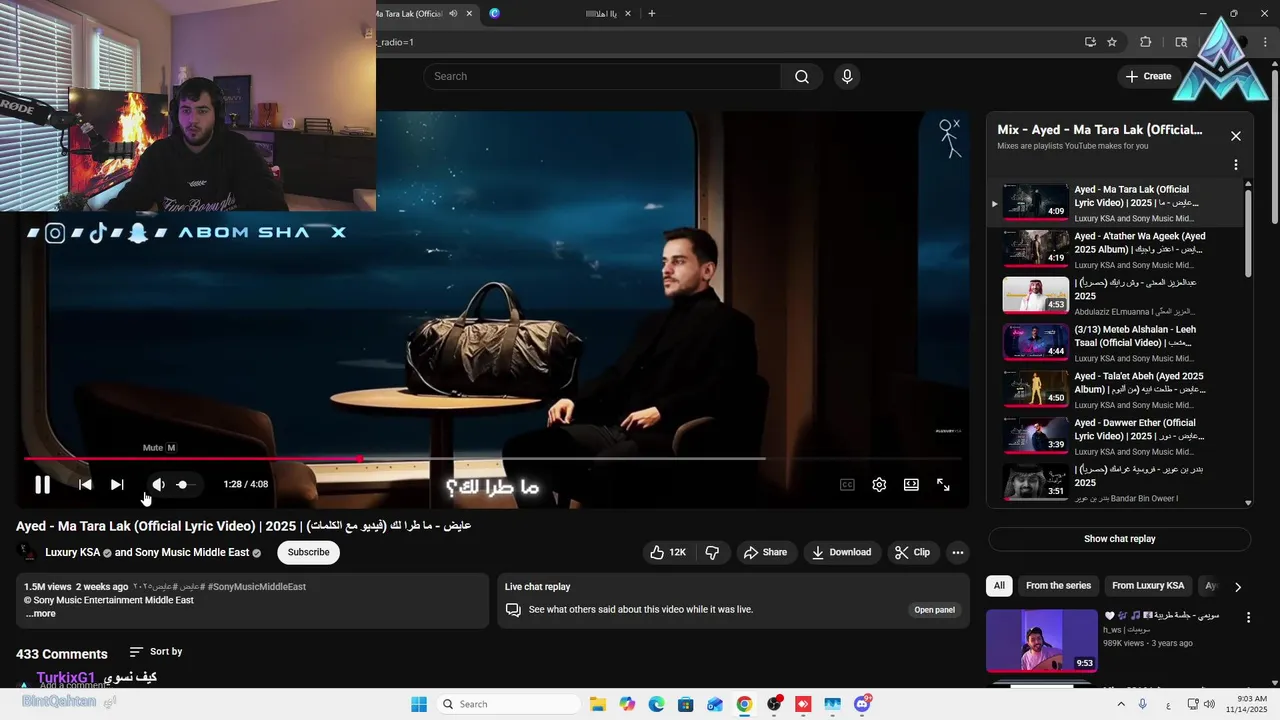Viewport: 1280px width, 720px height.
Task: Select the From the series chip
Action: (1058, 586)
